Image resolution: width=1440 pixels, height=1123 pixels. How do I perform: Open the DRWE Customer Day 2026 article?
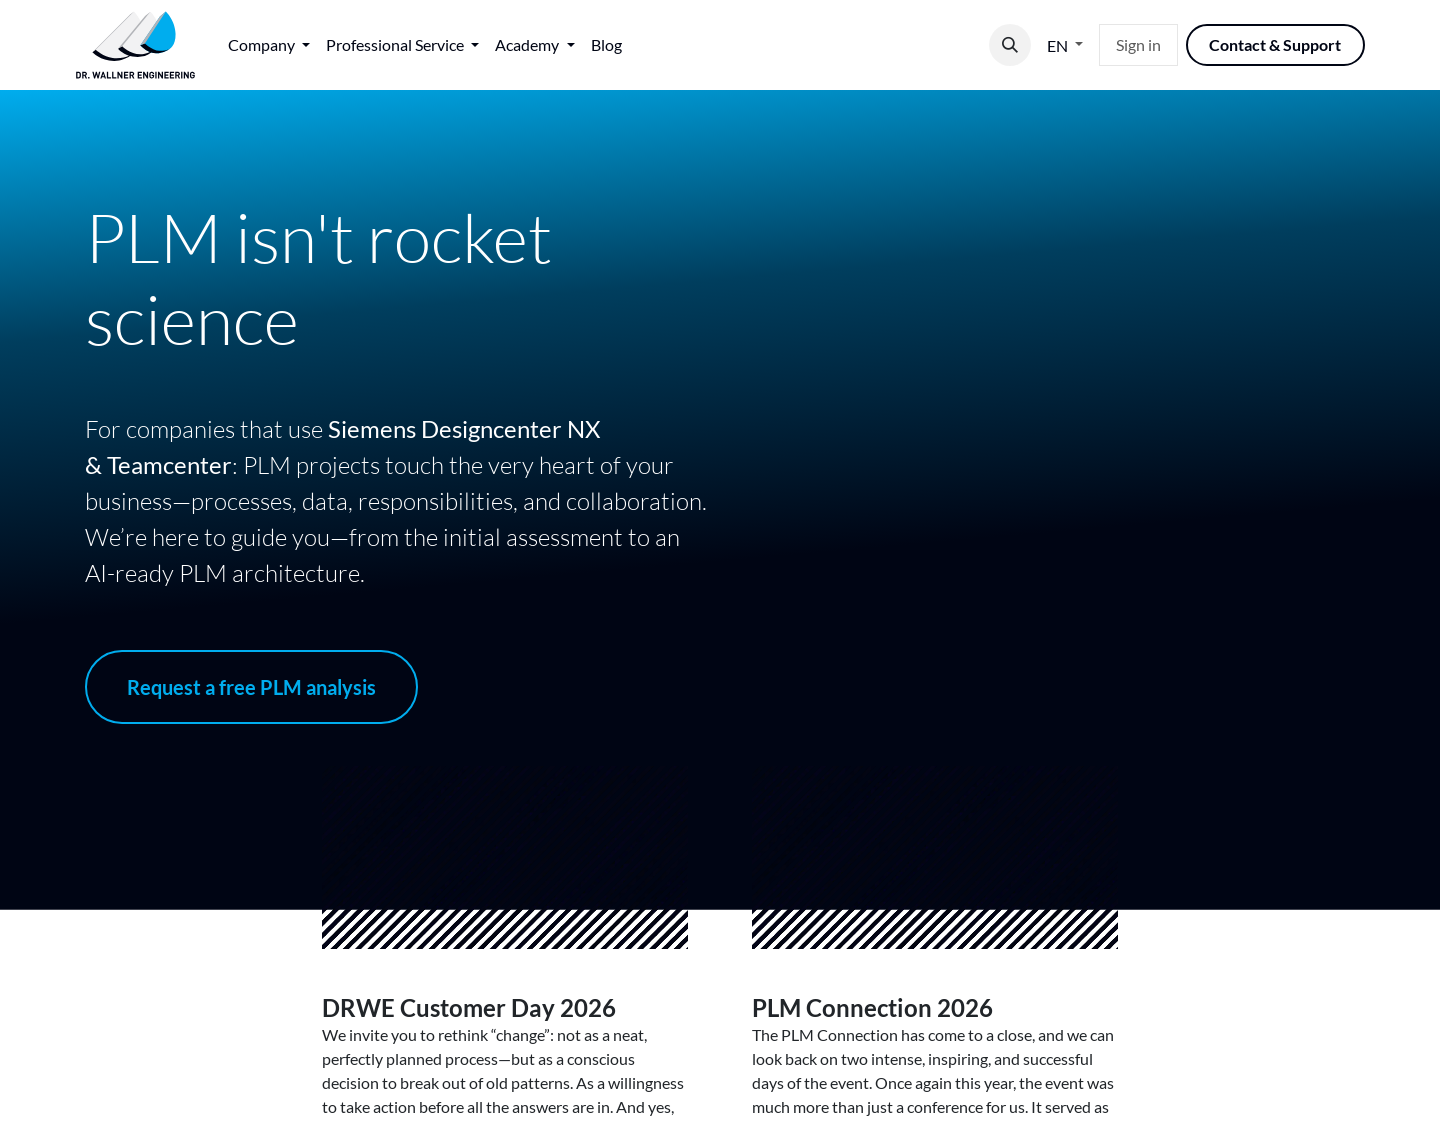(x=469, y=1007)
